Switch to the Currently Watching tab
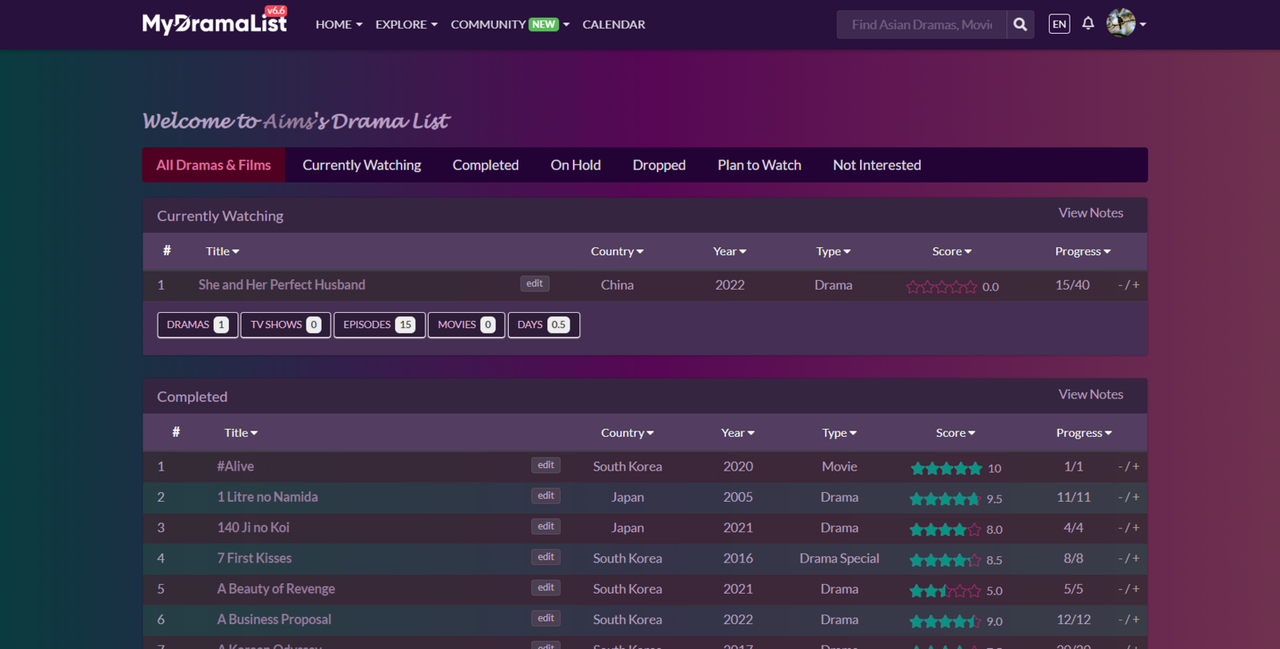The height and width of the screenshot is (649, 1280). coord(362,165)
